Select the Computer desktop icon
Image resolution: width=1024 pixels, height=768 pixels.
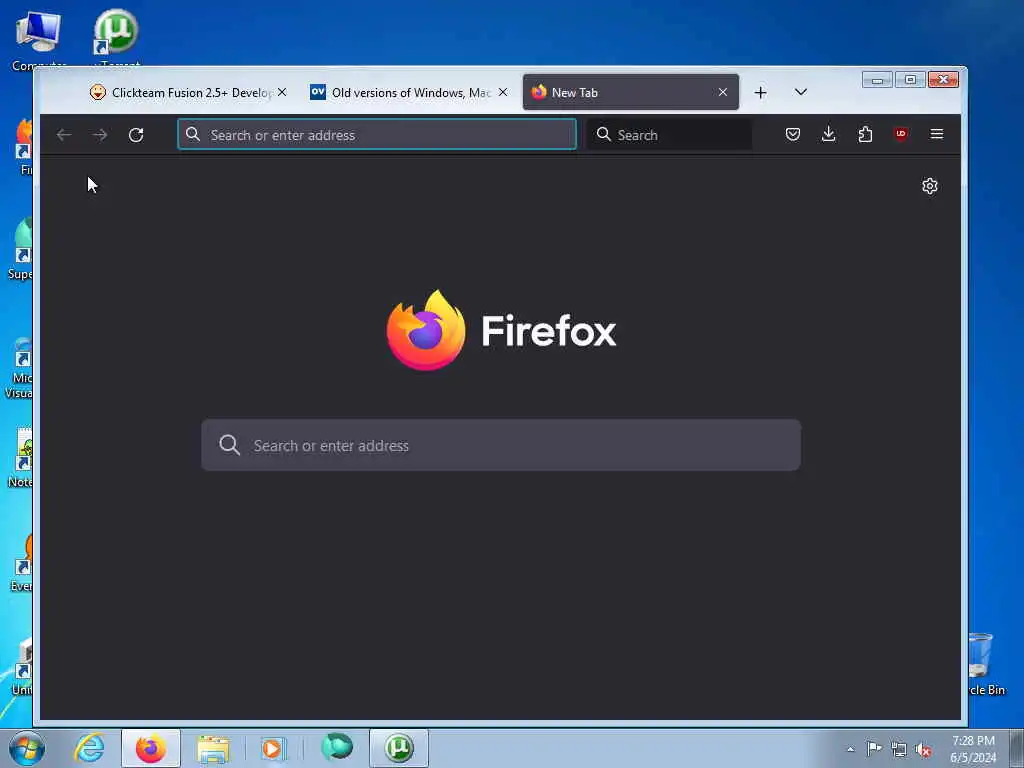click(x=39, y=38)
